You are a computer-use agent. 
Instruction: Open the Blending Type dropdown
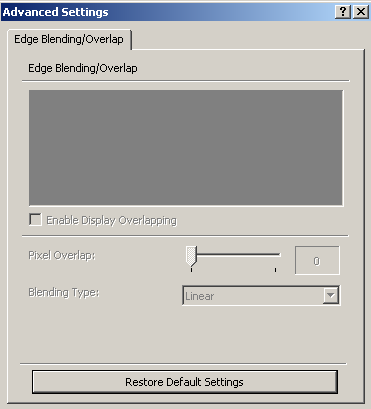click(261, 296)
